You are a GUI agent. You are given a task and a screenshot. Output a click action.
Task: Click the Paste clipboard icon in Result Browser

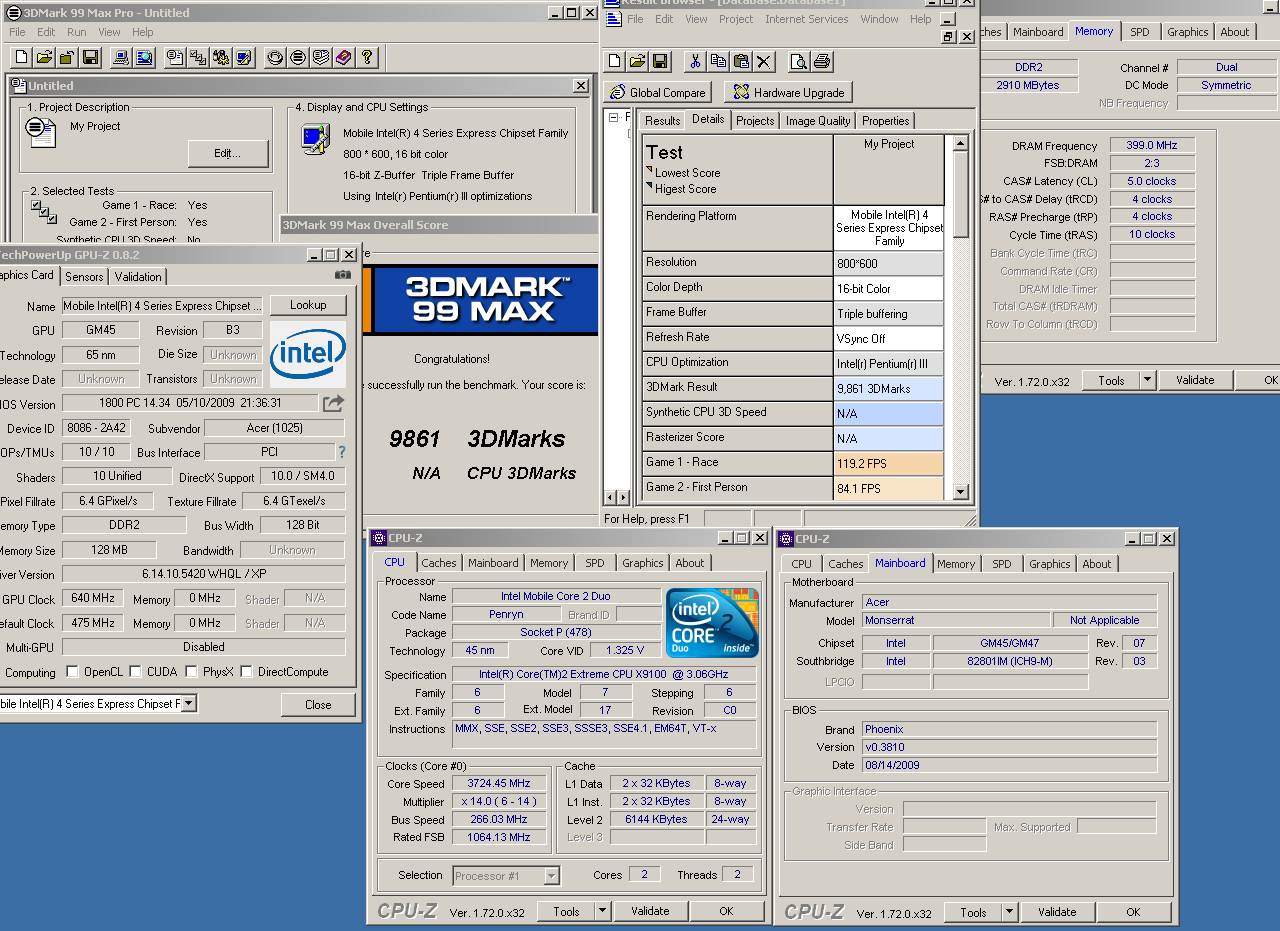[x=741, y=62]
